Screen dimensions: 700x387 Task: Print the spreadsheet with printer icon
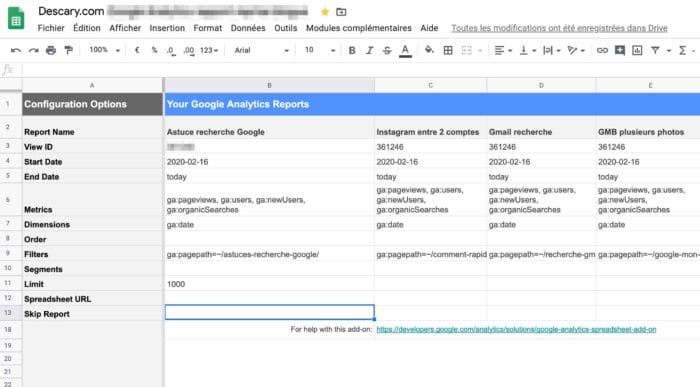pyautogui.click(x=51, y=50)
